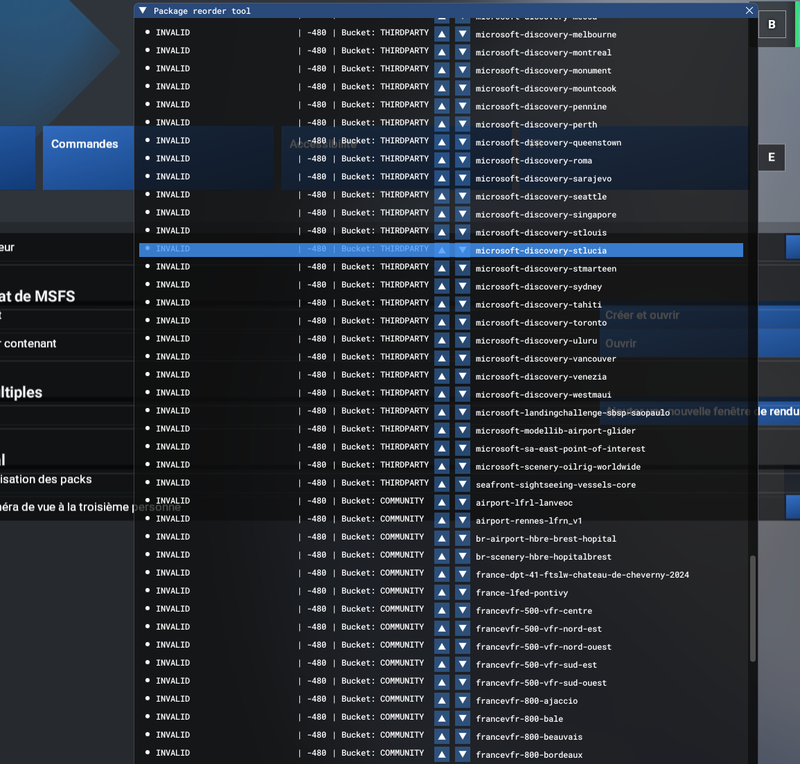Image resolution: width=800 pixels, height=764 pixels.
Task: Move microsoft-discovery-sydney up one row
Action: point(442,286)
